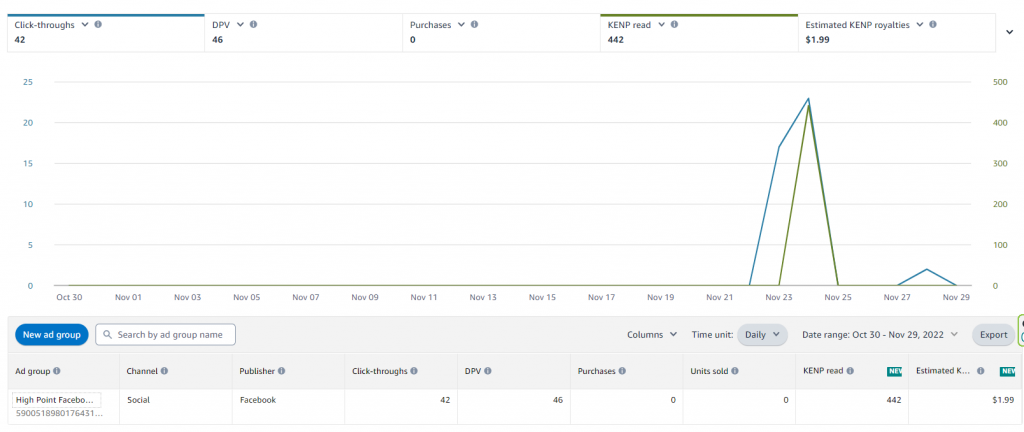Click the search magnifier icon in ad group search

(x=107, y=334)
